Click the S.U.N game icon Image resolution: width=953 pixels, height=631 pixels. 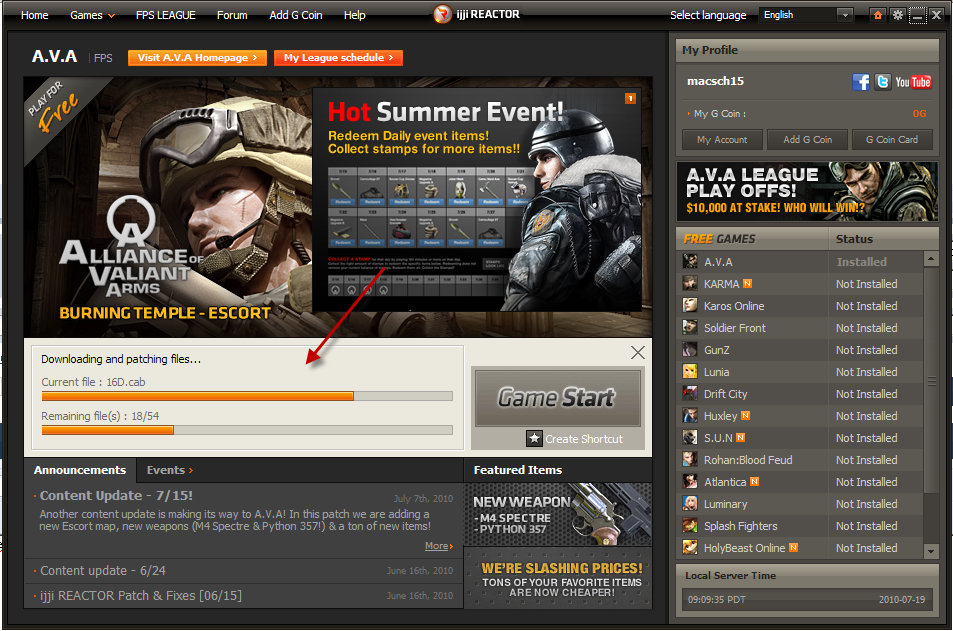point(690,438)
